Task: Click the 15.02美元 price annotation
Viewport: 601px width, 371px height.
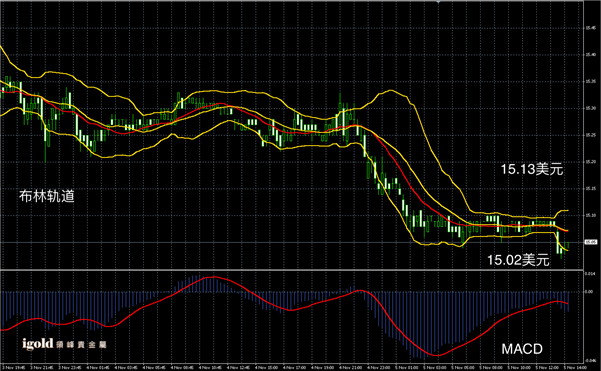Action: pyautogui.click(x=518, y=260)
